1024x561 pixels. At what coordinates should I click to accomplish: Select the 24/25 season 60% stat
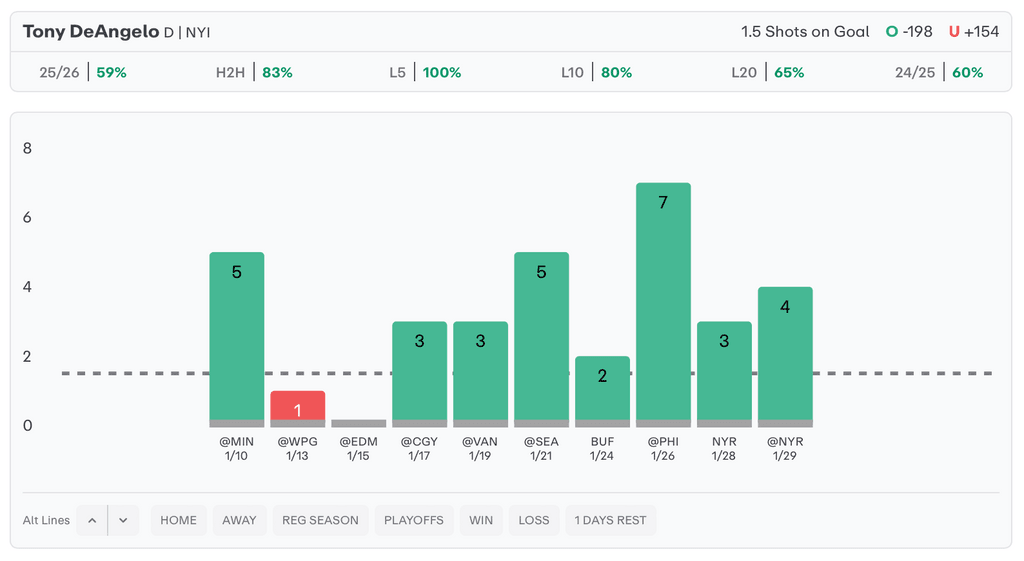tap(939, 73)
